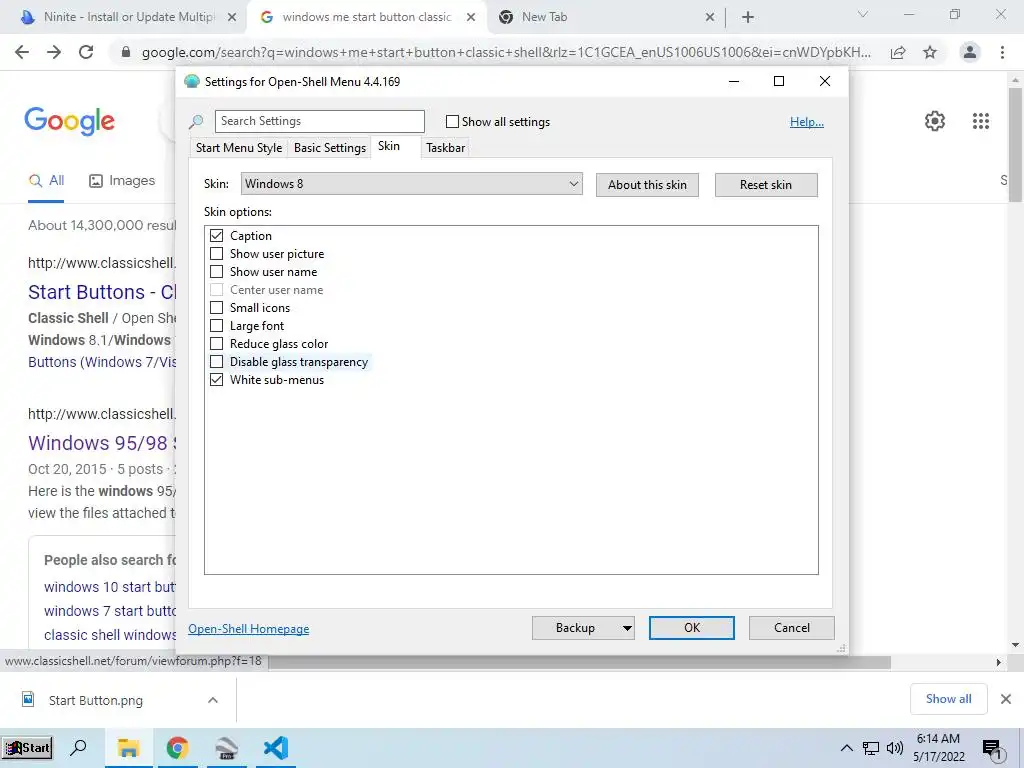Open the notification center icon
This screenshot has width=1024, height=768.
pos(992,749)
